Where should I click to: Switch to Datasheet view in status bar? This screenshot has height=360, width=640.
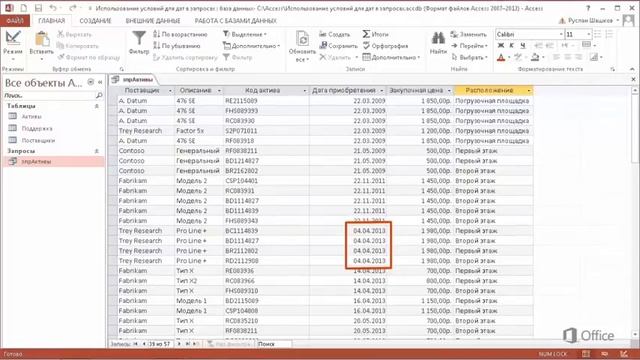point(586,354)
